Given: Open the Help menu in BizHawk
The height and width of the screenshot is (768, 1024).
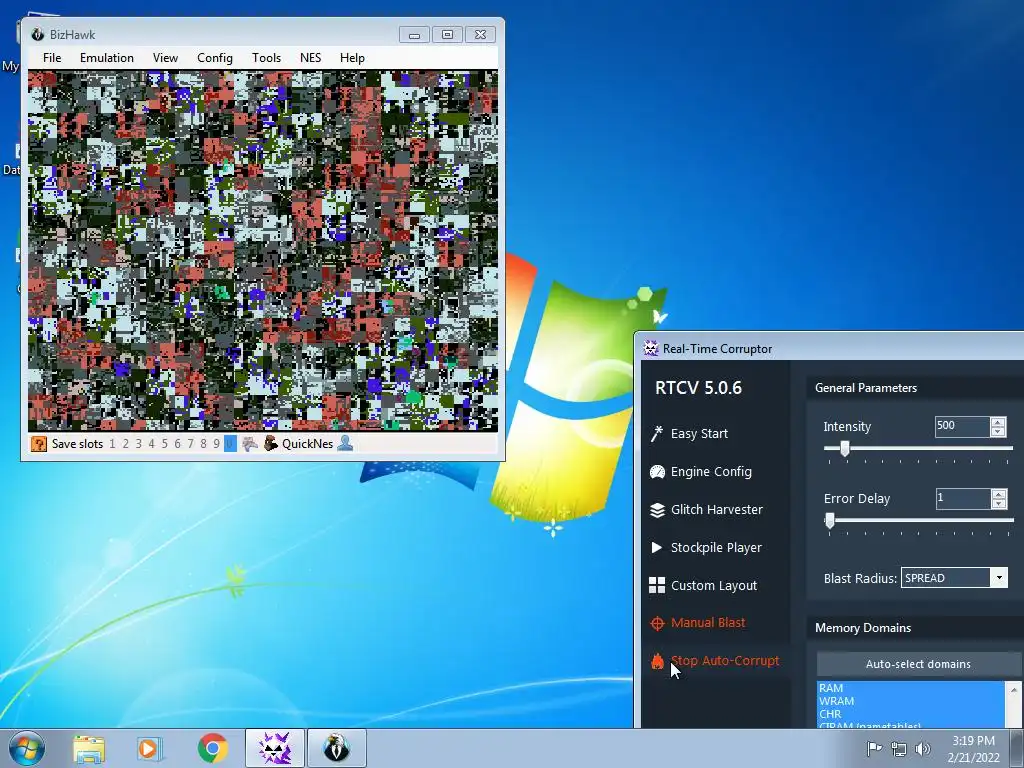Looking at the screenshot, I should pos(352,57).
